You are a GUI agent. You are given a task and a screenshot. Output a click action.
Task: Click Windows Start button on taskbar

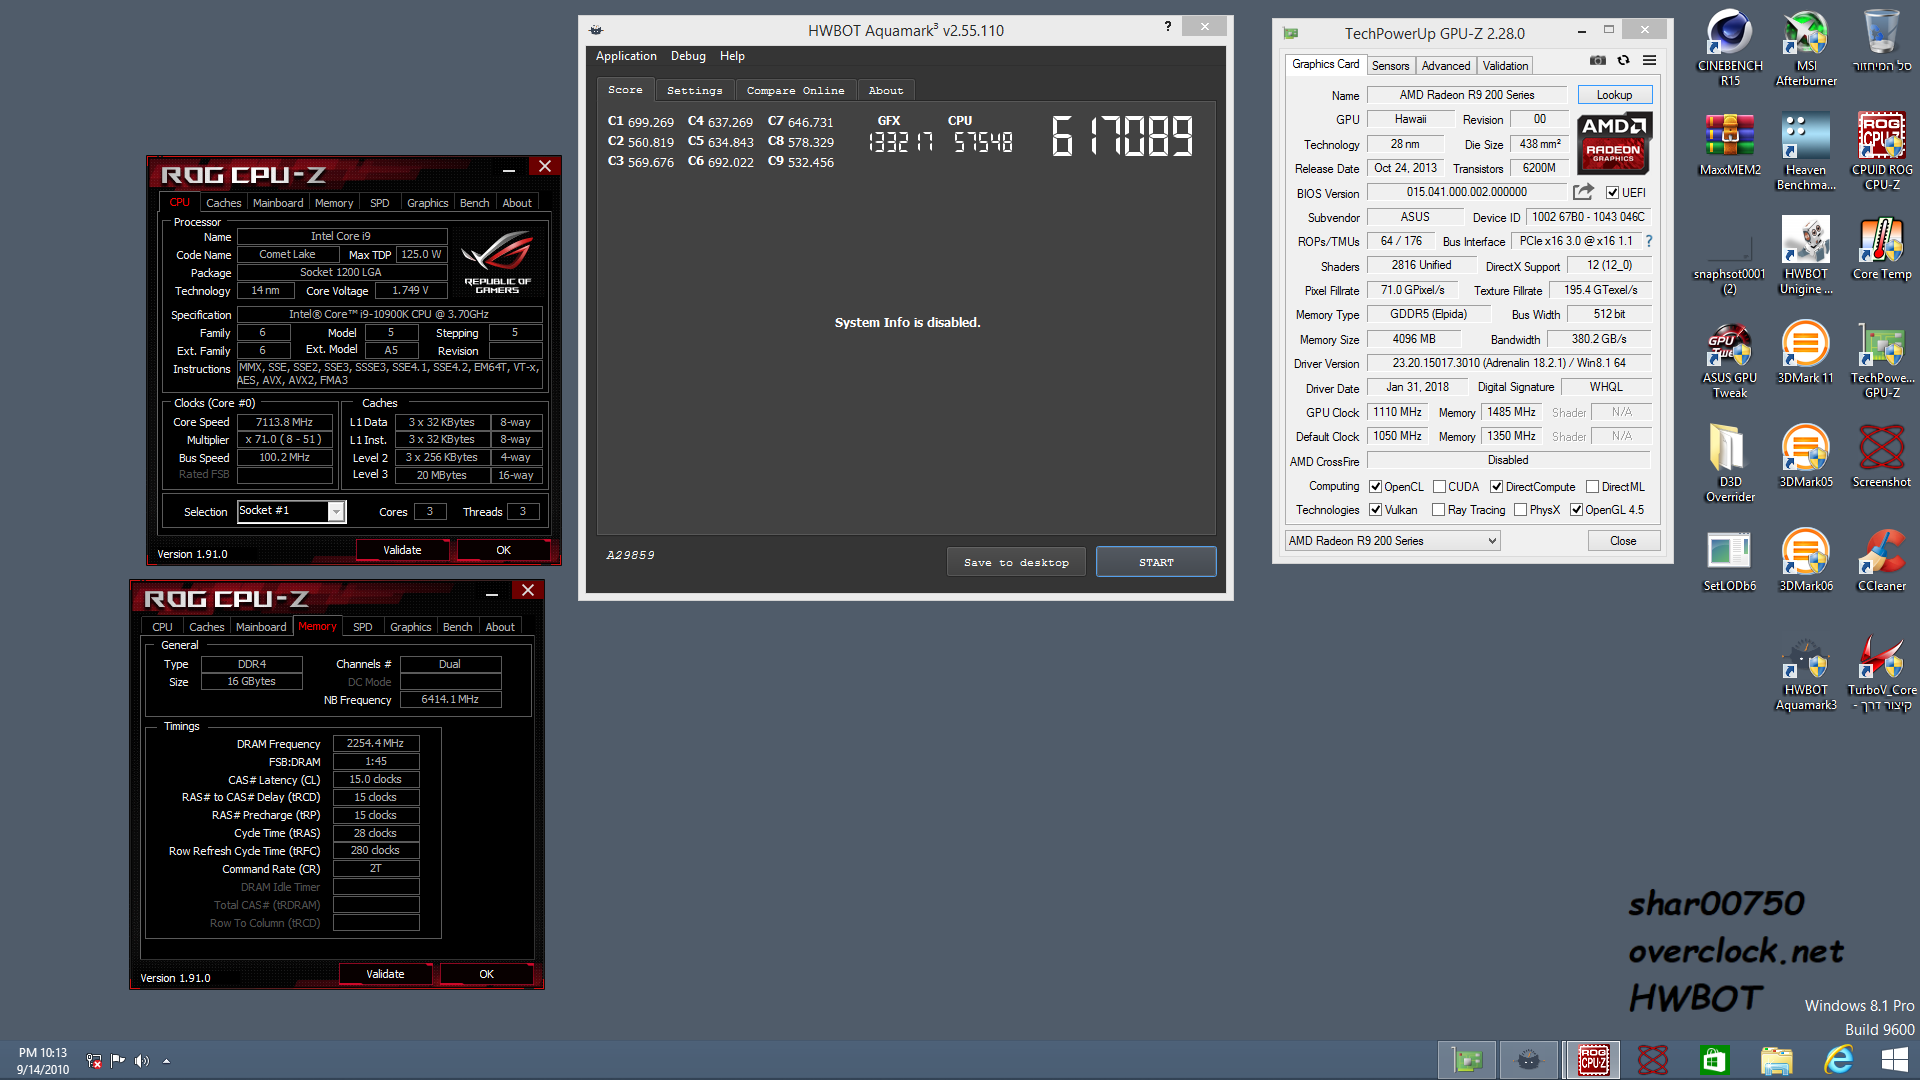1894,1060
